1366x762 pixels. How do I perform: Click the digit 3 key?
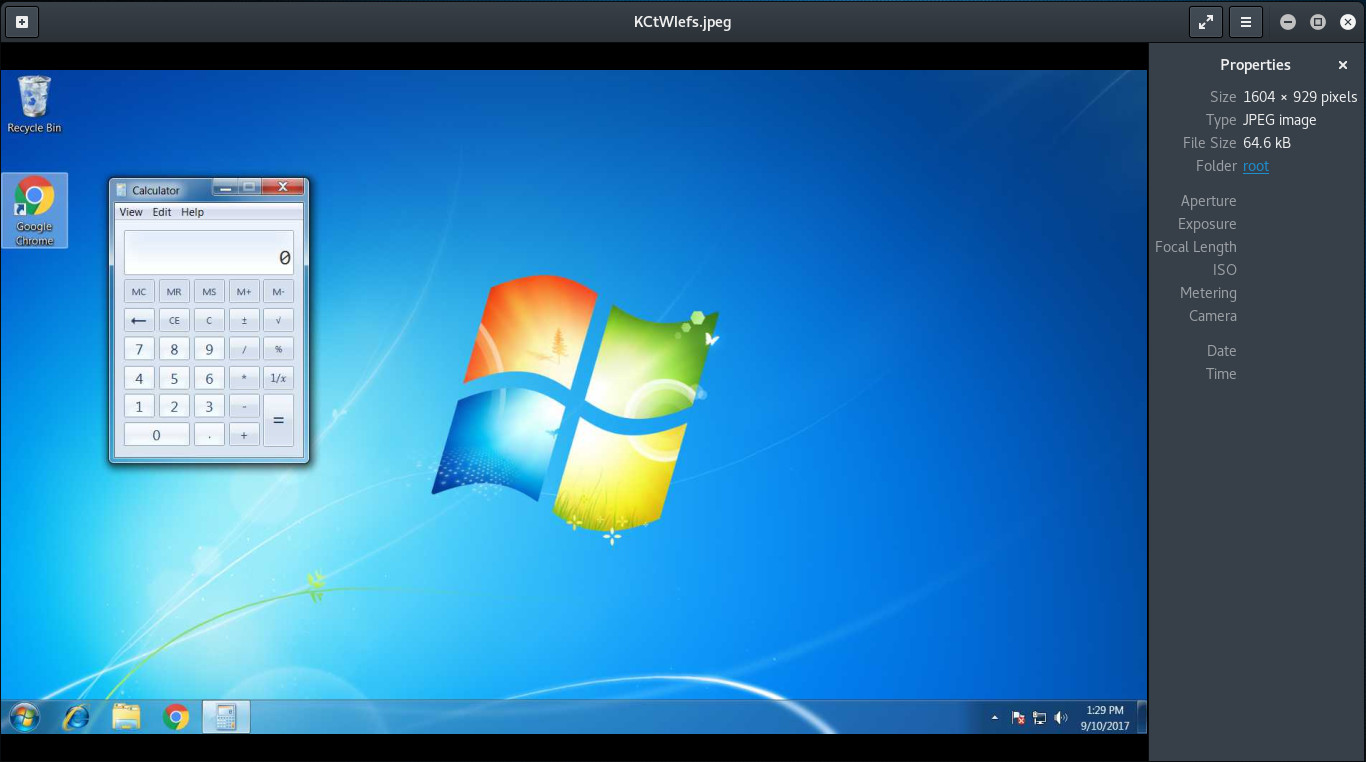coord(209,406)
